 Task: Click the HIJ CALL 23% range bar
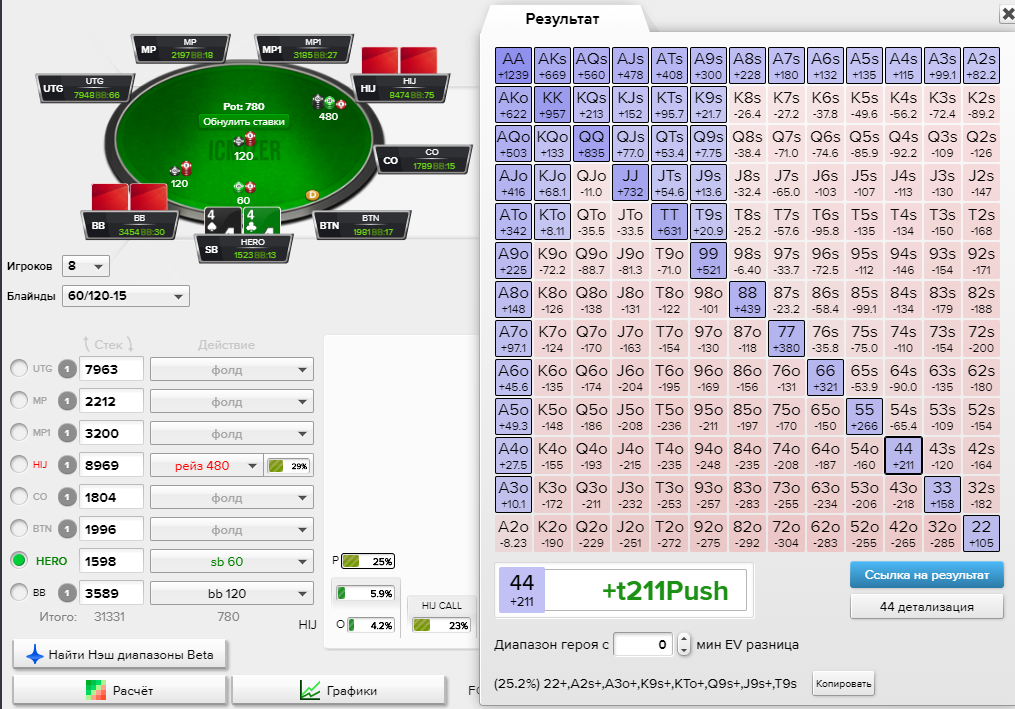441,625
